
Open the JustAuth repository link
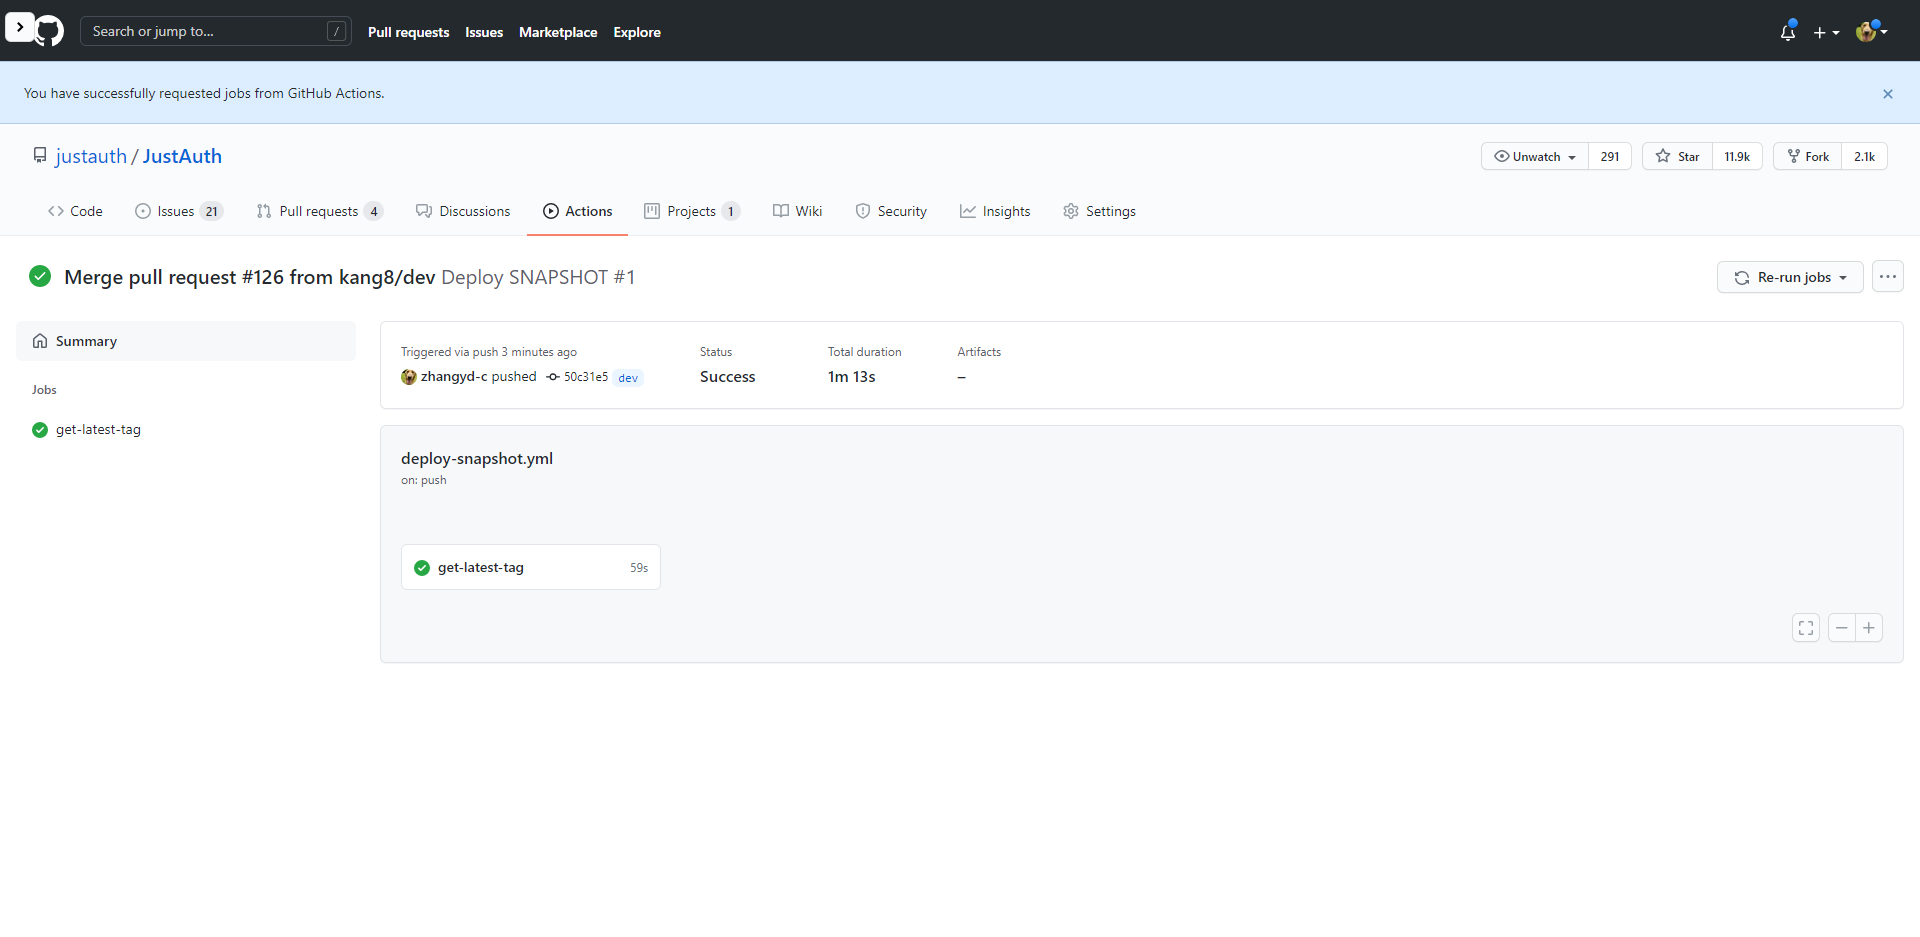point(182,156)
